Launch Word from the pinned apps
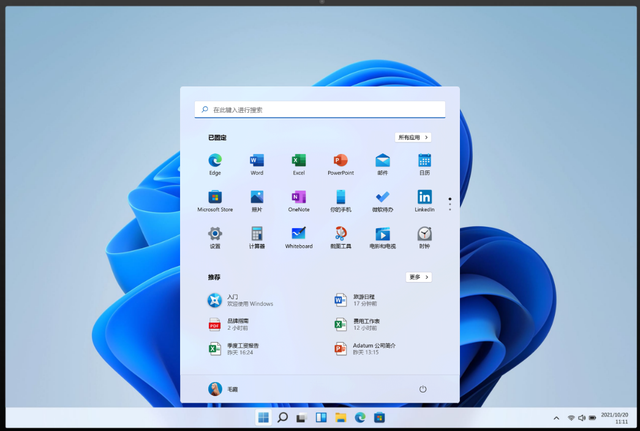 click(x=257, y=164)
